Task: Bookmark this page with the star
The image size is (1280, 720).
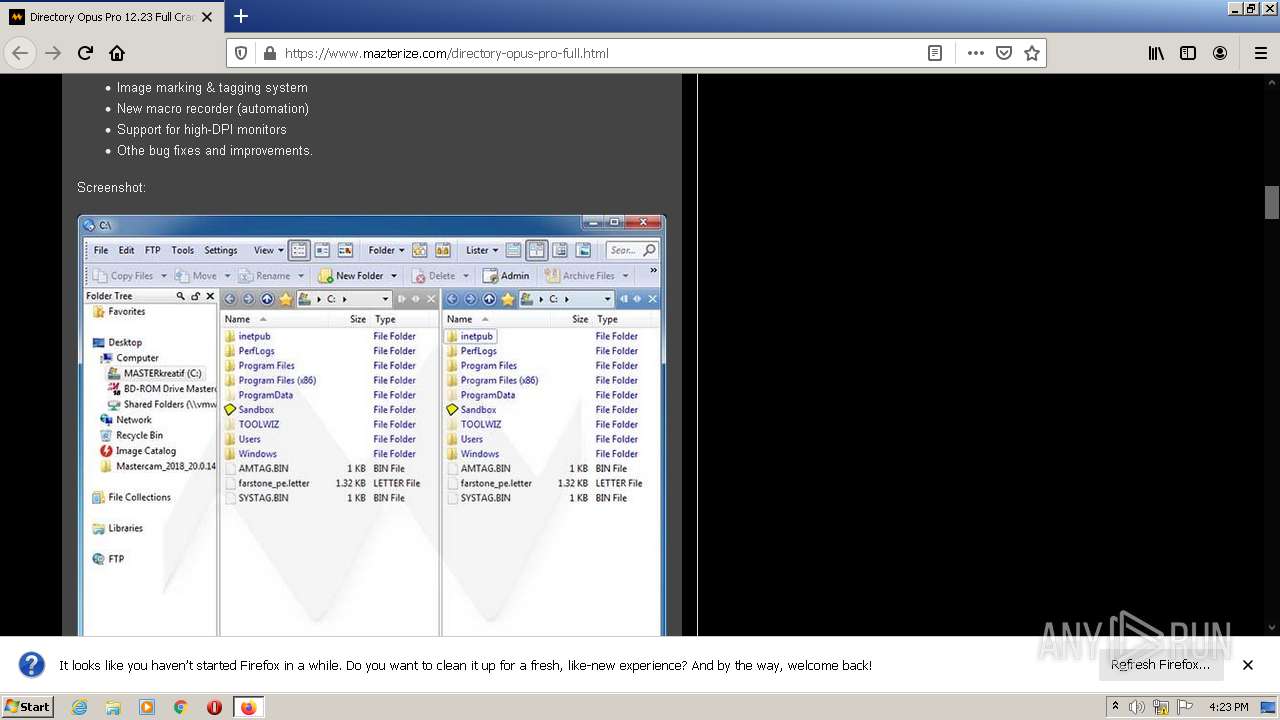Action: point(1032,53)
